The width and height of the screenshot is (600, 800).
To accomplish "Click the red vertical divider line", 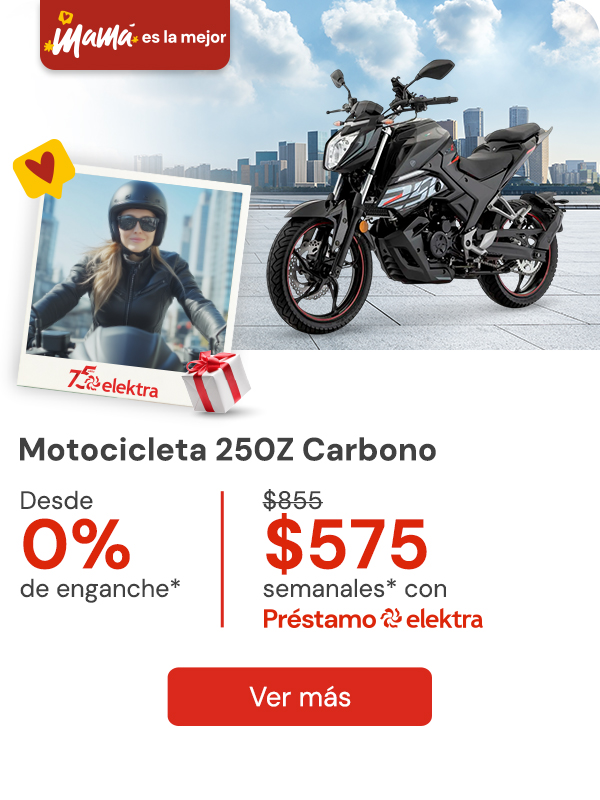I will 222,559.
